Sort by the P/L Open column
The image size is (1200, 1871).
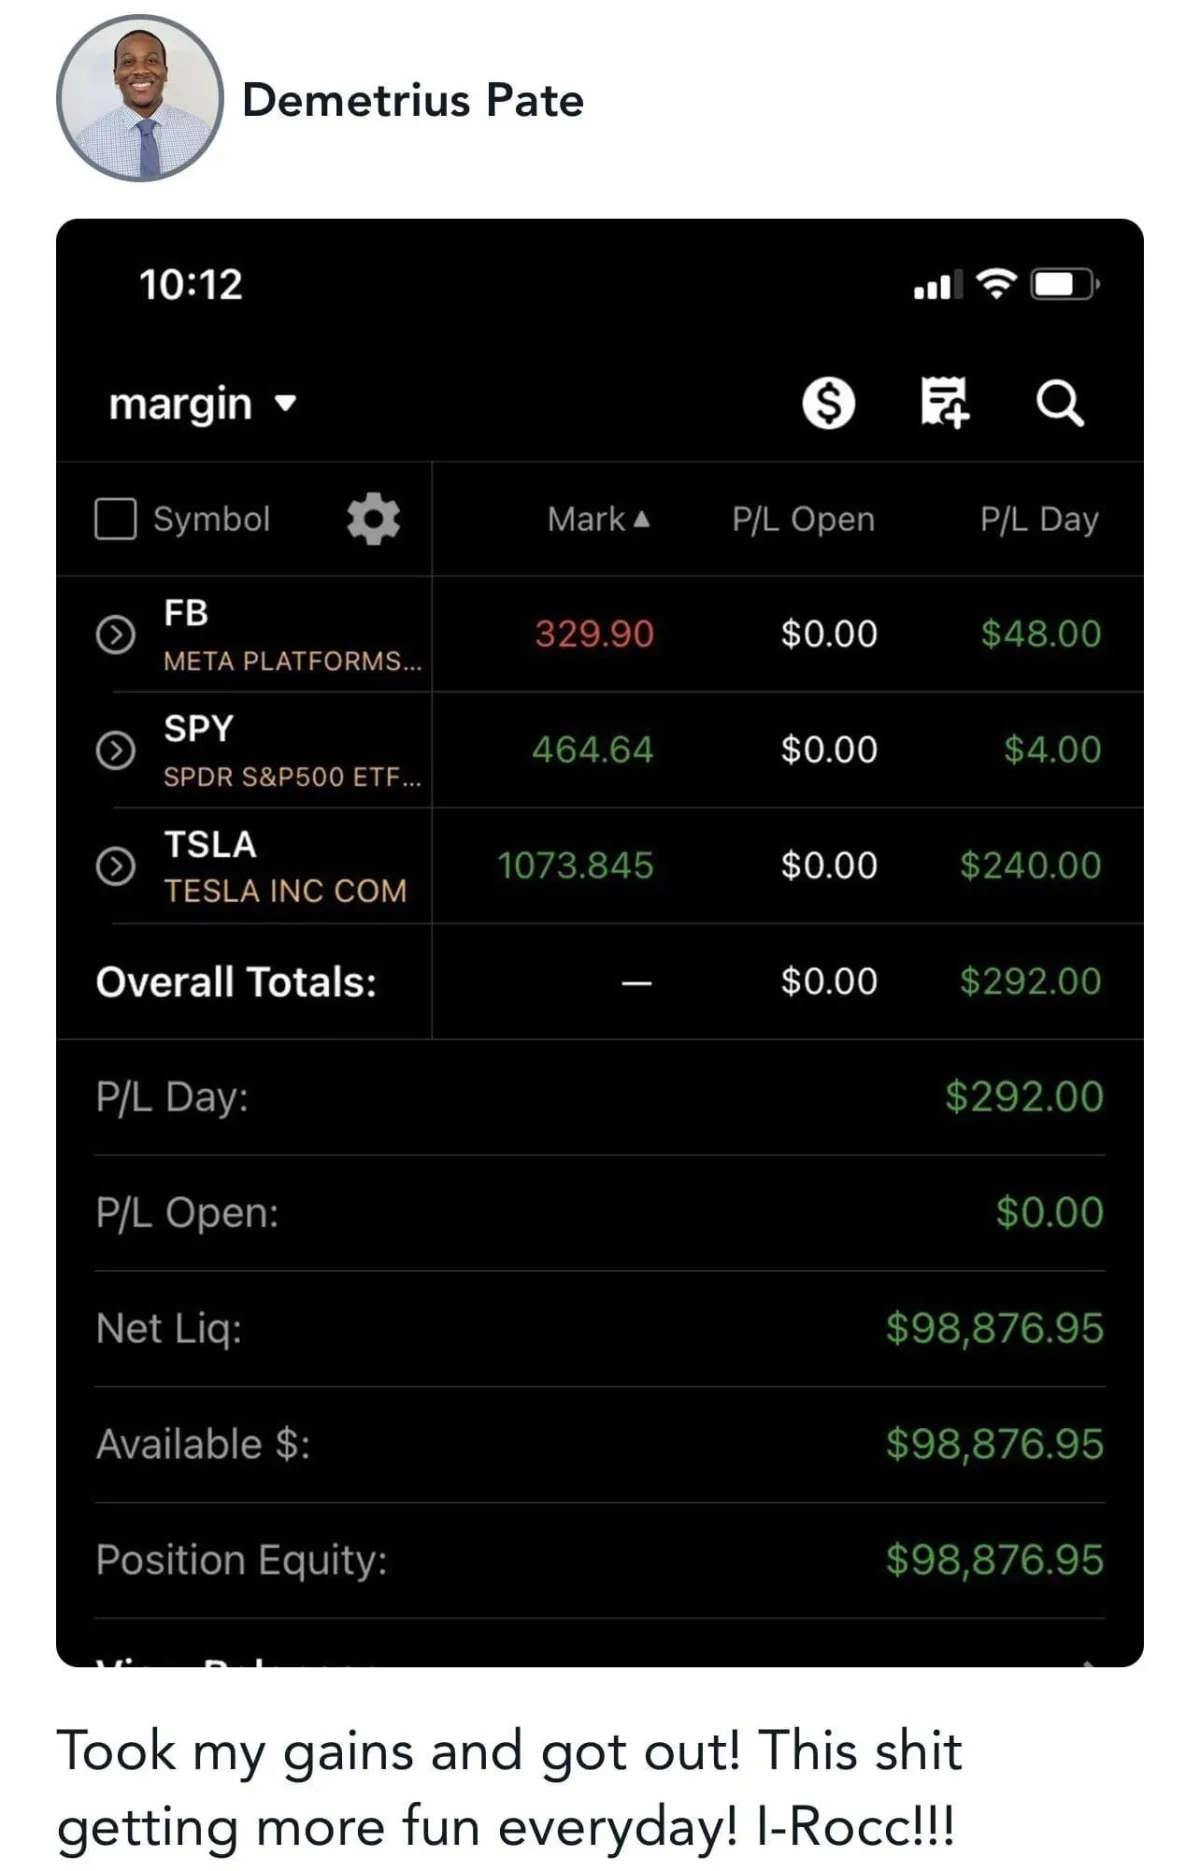coord(803,519)
